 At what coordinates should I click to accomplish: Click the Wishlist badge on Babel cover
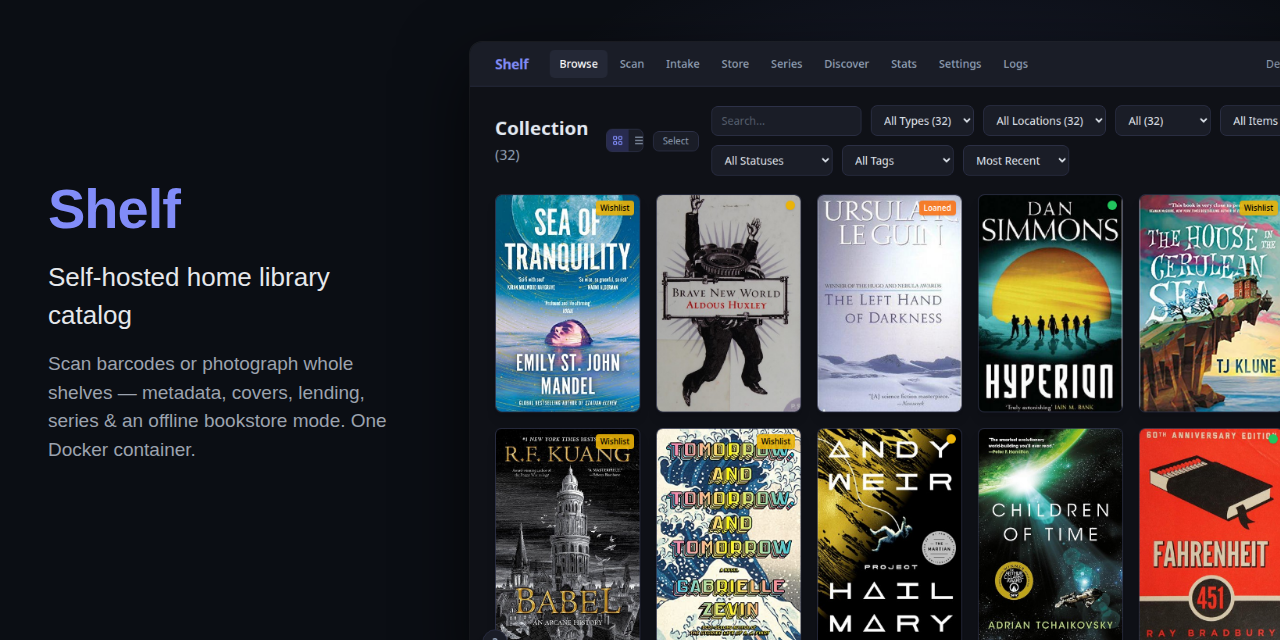click(615, 441)
